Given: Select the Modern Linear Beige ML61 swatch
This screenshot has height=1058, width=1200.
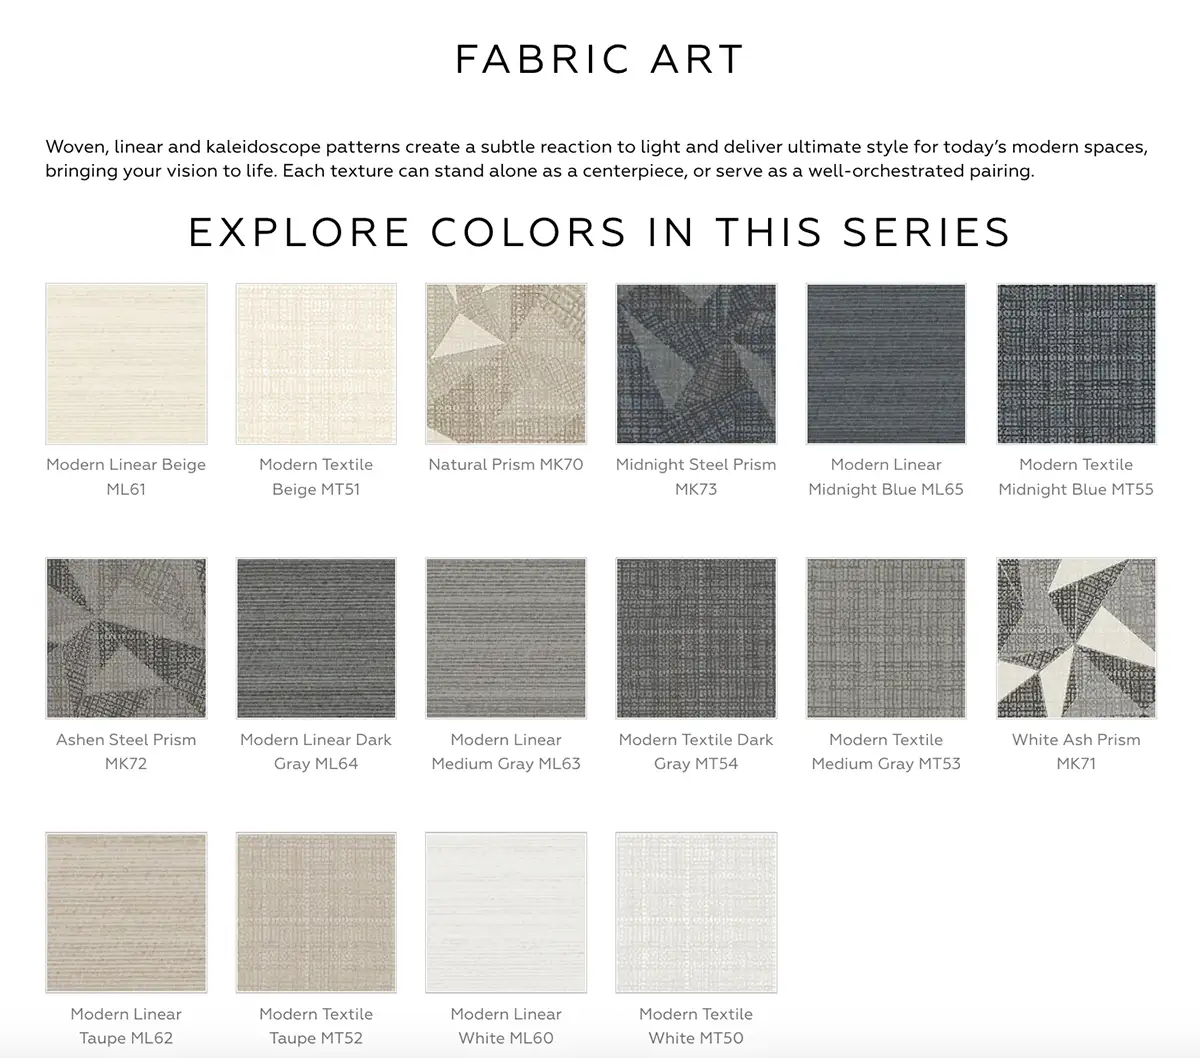Looking at the screenshot, I should [126, 364].
